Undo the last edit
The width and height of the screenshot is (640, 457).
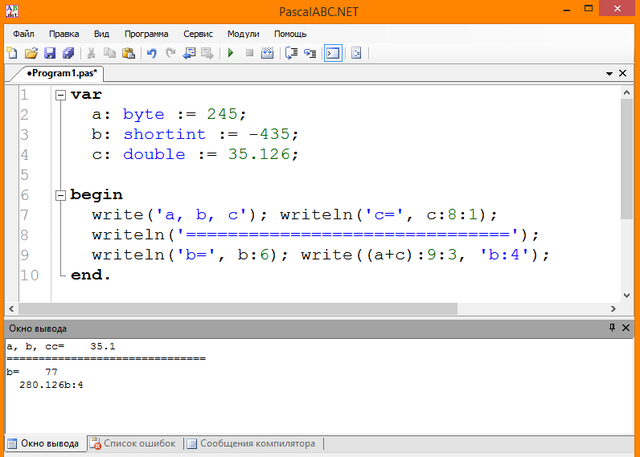coord(152,53)
